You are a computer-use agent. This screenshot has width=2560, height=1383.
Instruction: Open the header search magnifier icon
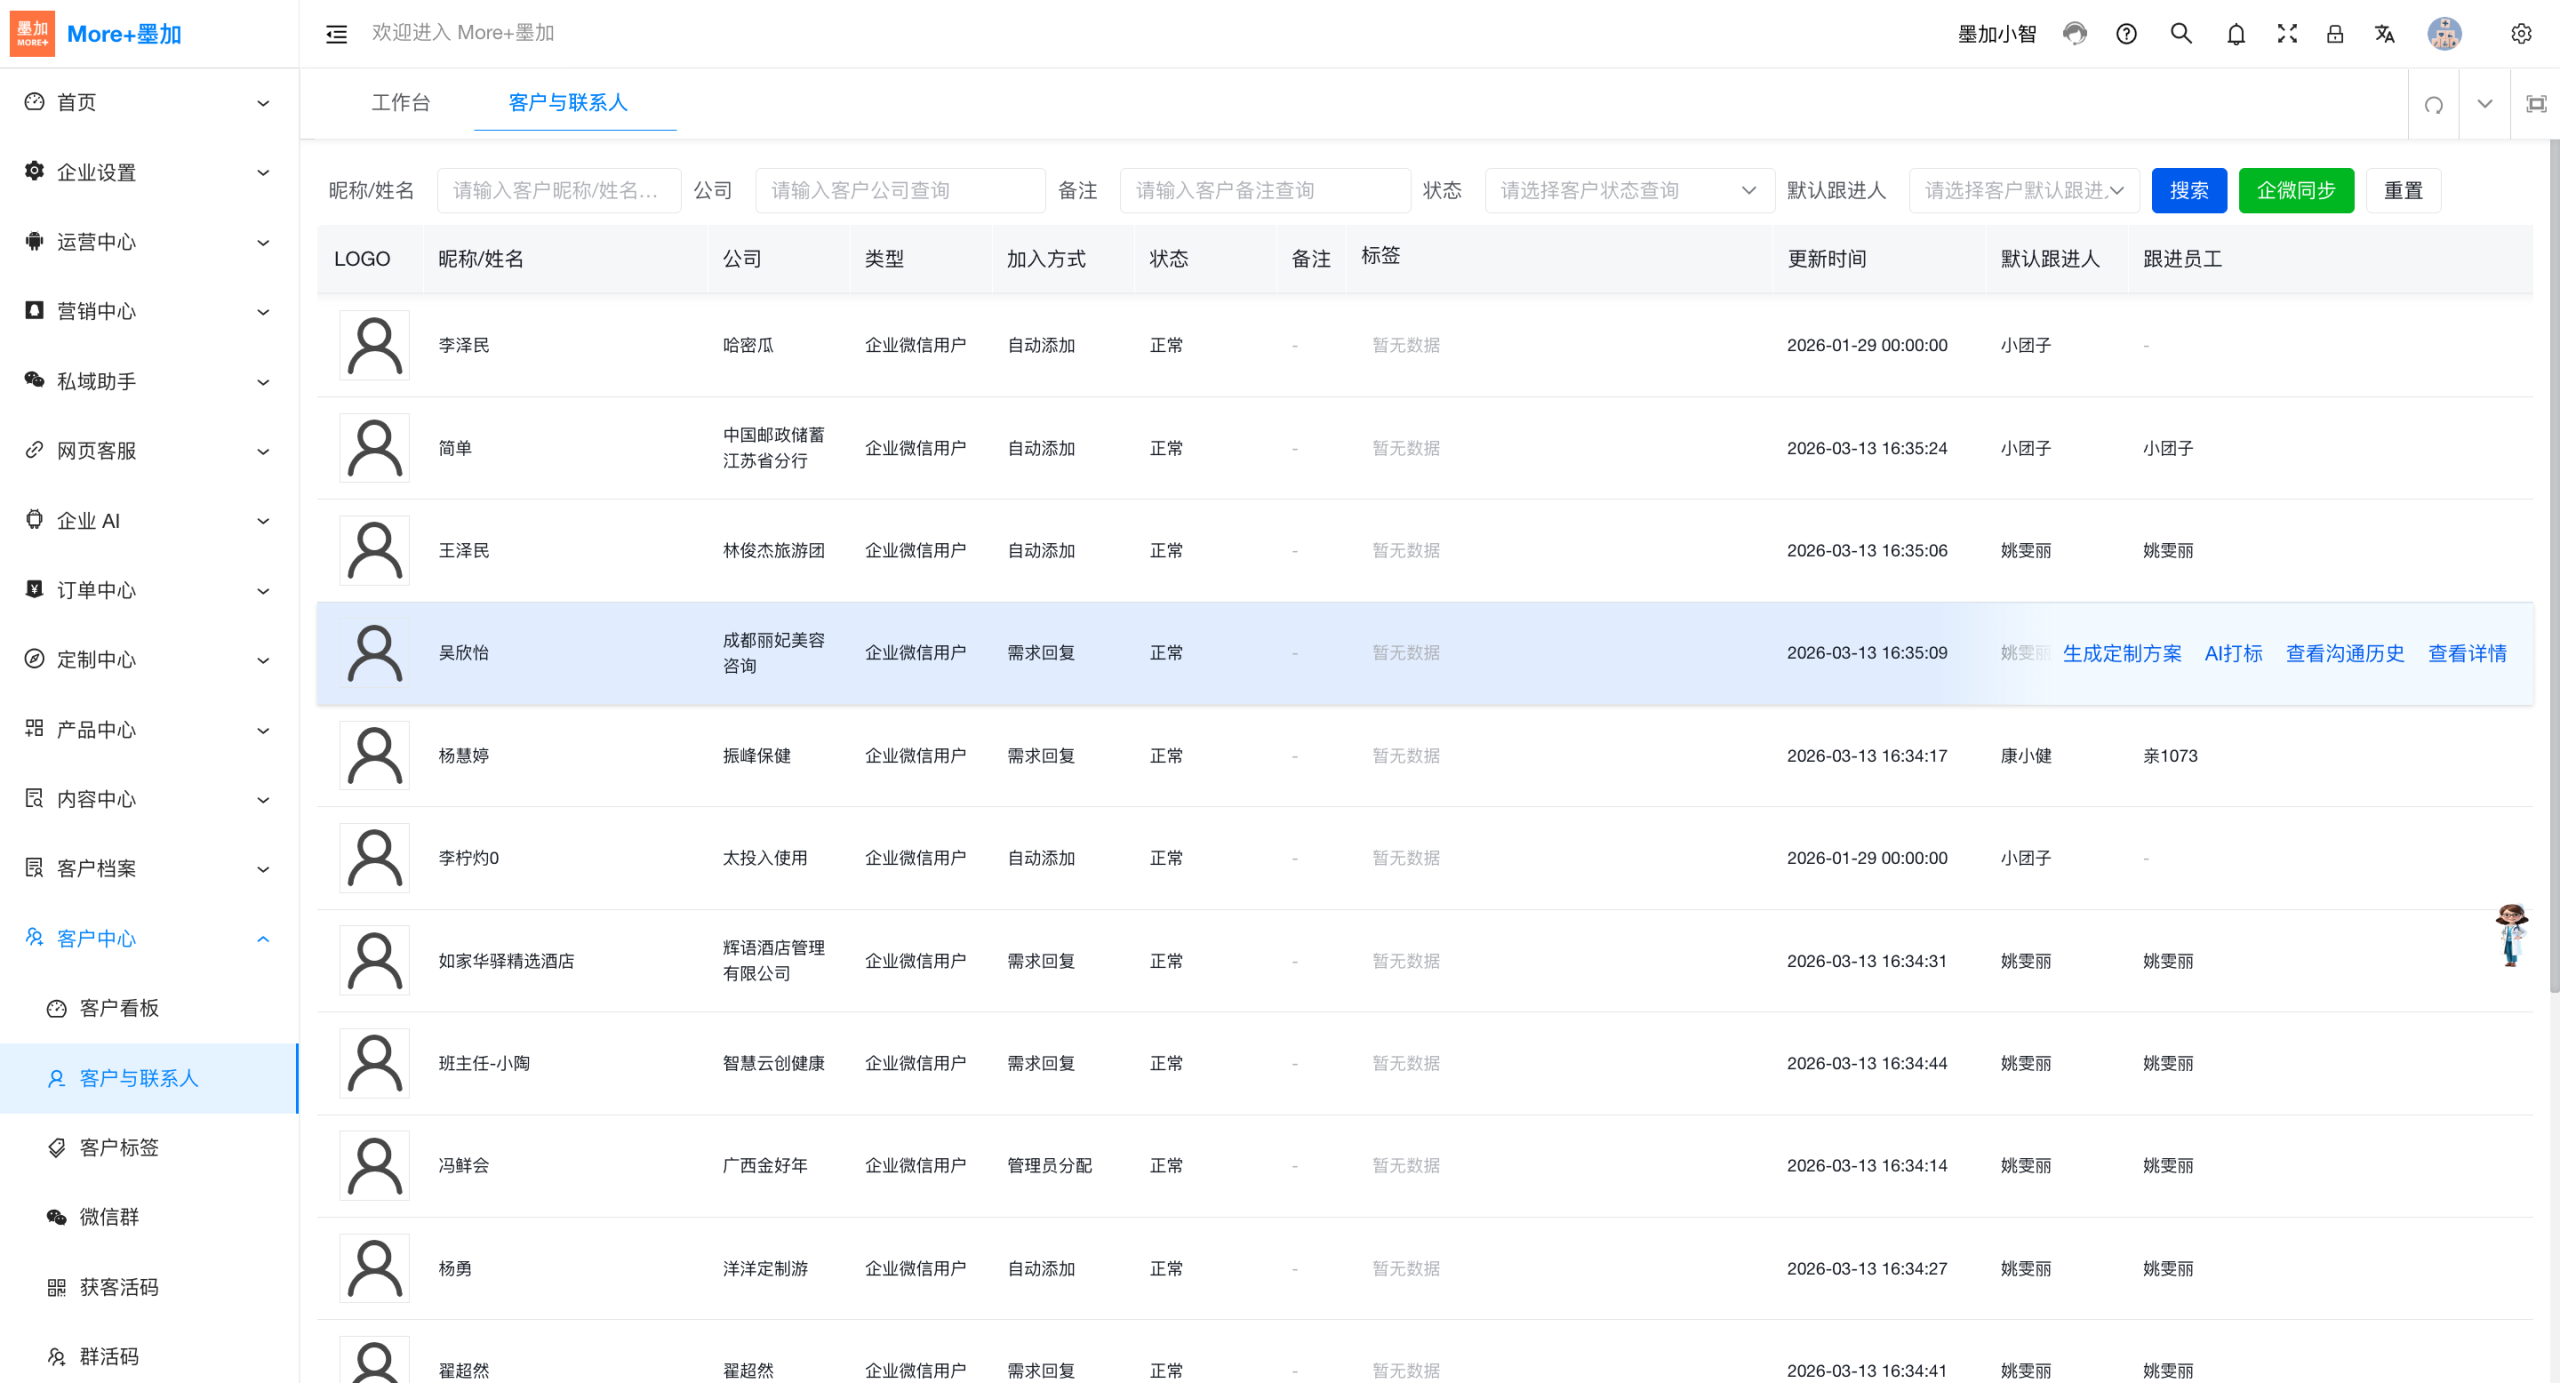coord(2181,34)
